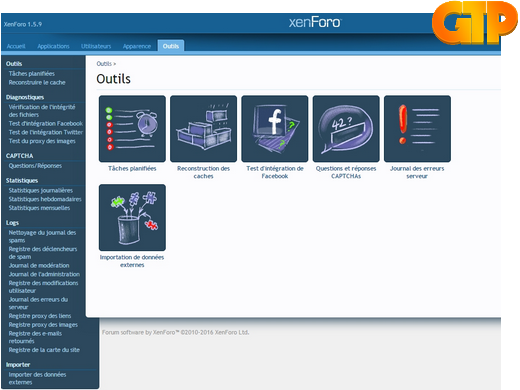This screenshot has width=520, height=390.
Task: Open Registre des déclencheurs de spam
Action: click(x=43, y=253)
